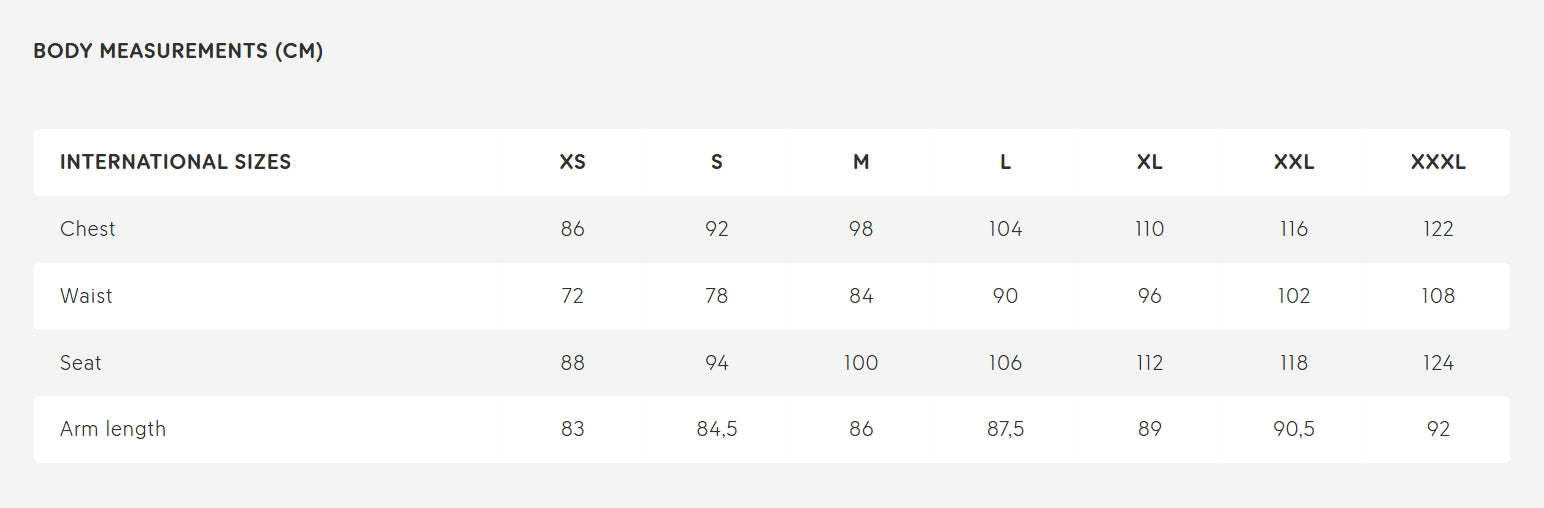Select waist value 72 for XS
The image size is (1544, 508).
[x=573, y=296]
